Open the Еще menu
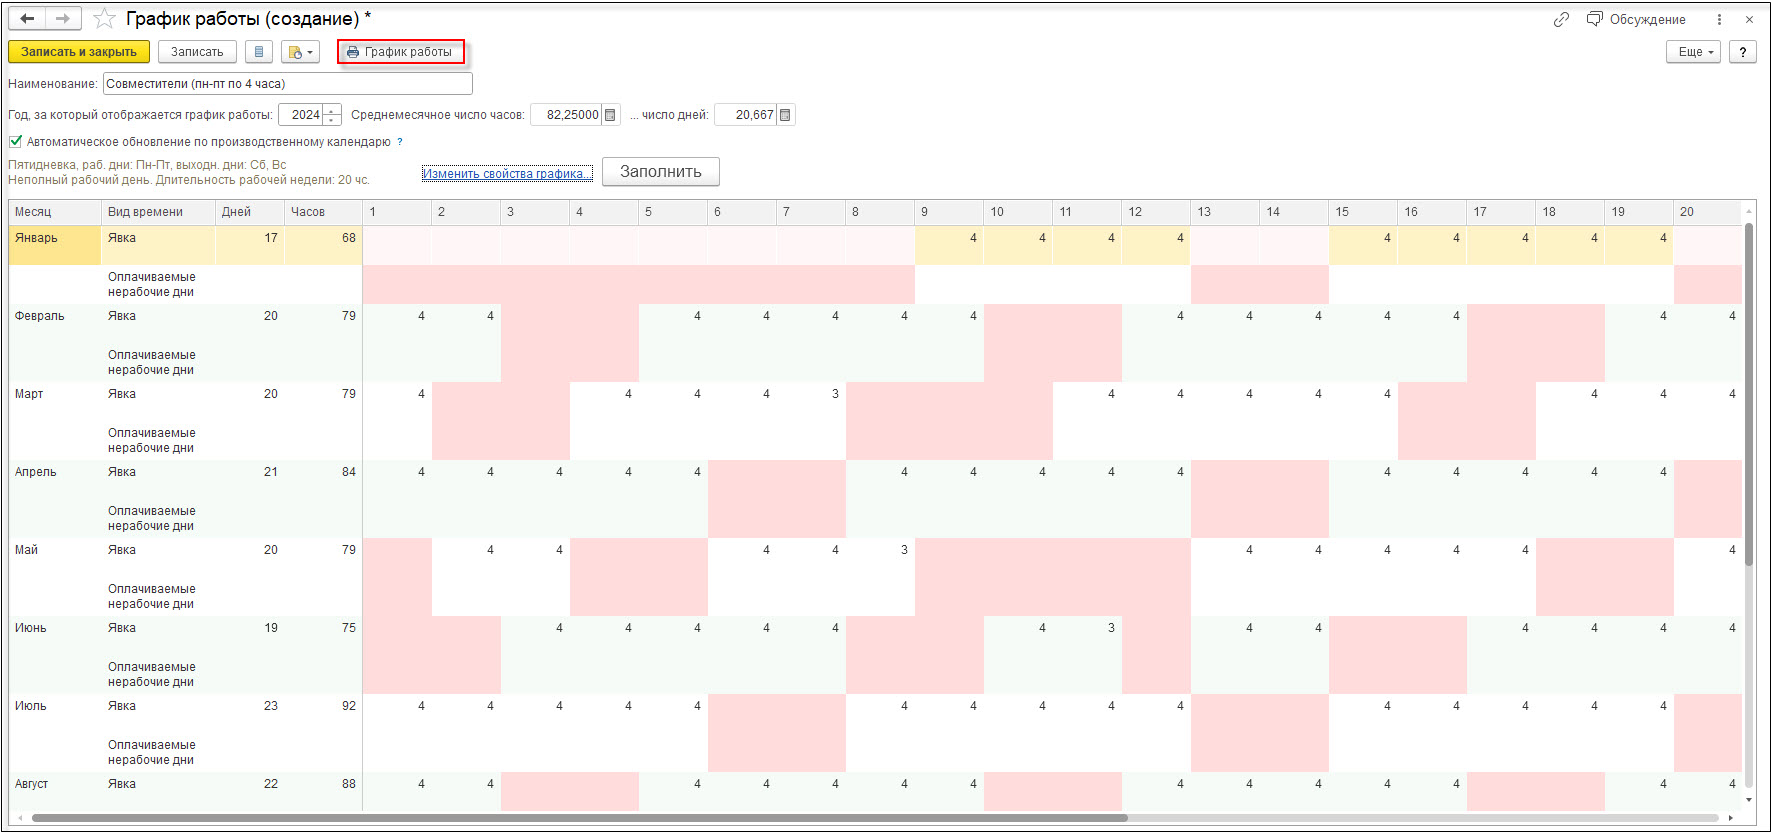 point(1693,52)
